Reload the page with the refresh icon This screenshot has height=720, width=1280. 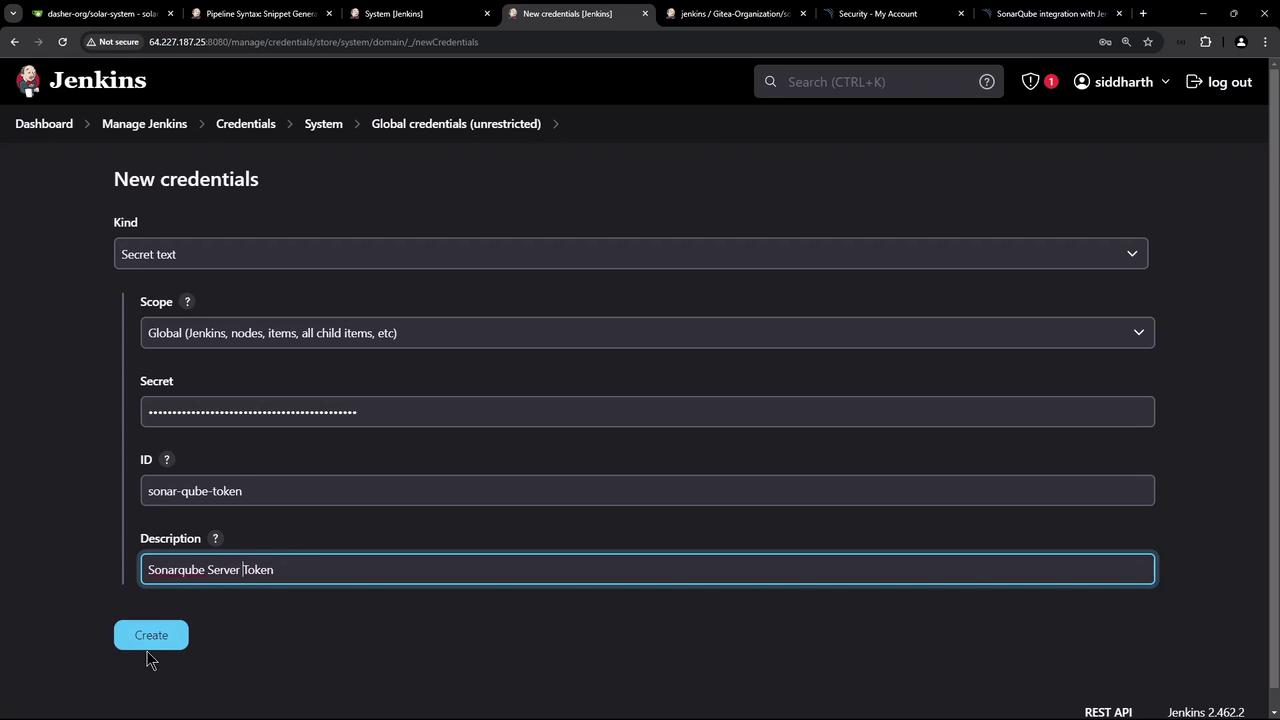tap(62, 42)
